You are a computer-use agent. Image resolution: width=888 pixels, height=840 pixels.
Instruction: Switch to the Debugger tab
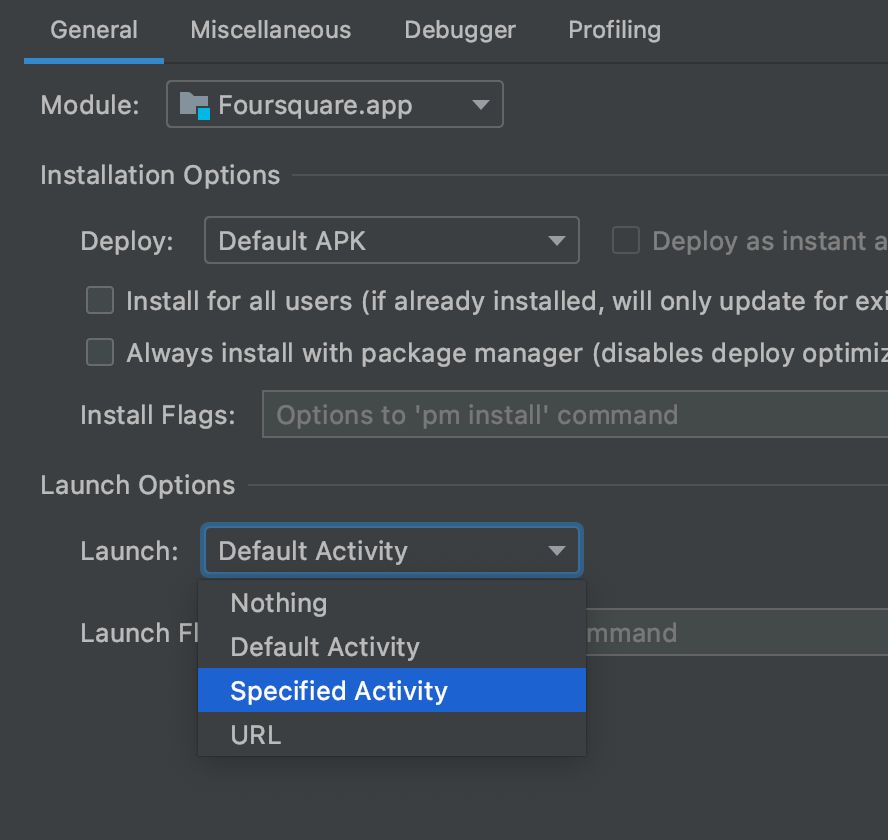pos(460,30)
